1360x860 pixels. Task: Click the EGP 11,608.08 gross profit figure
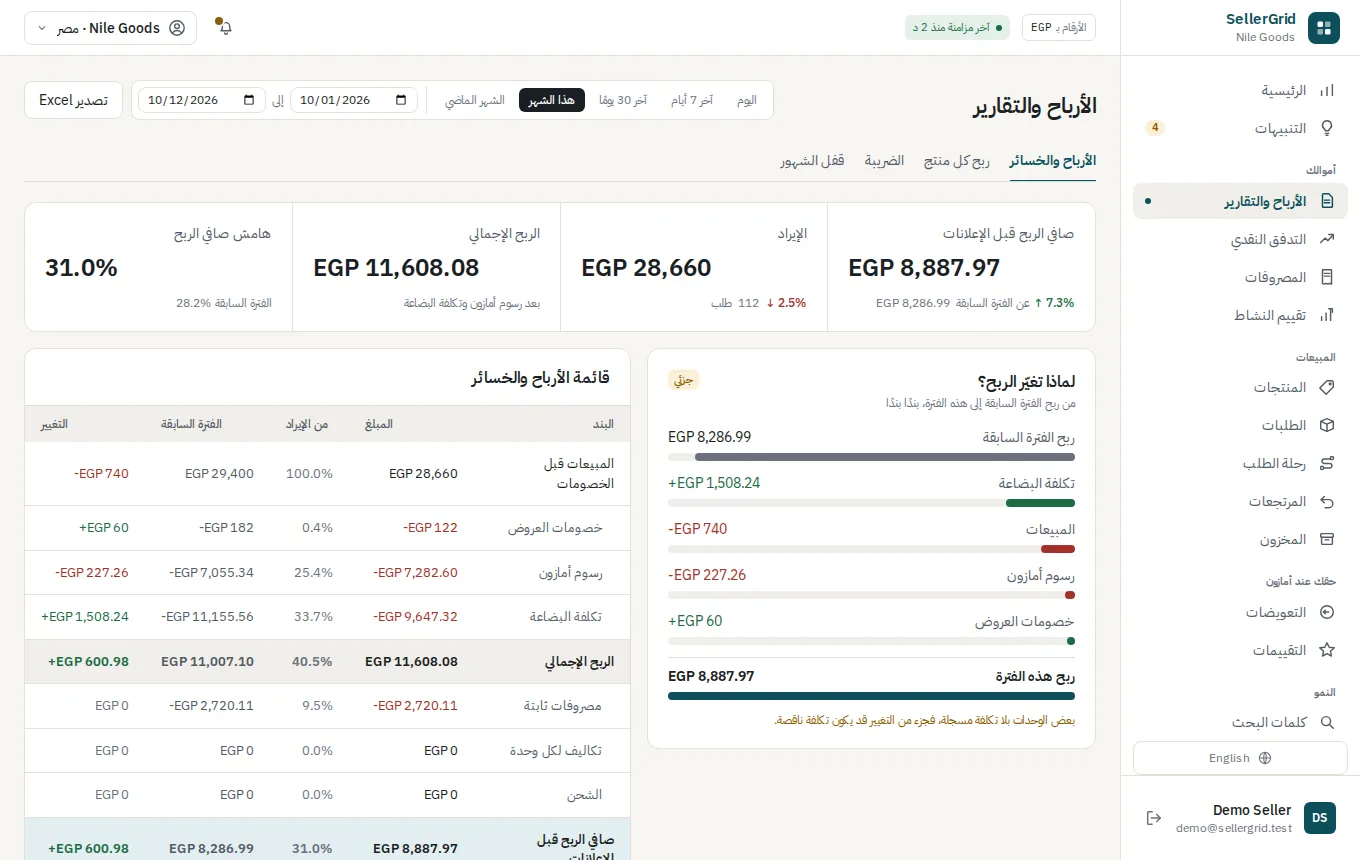point(396,268)
